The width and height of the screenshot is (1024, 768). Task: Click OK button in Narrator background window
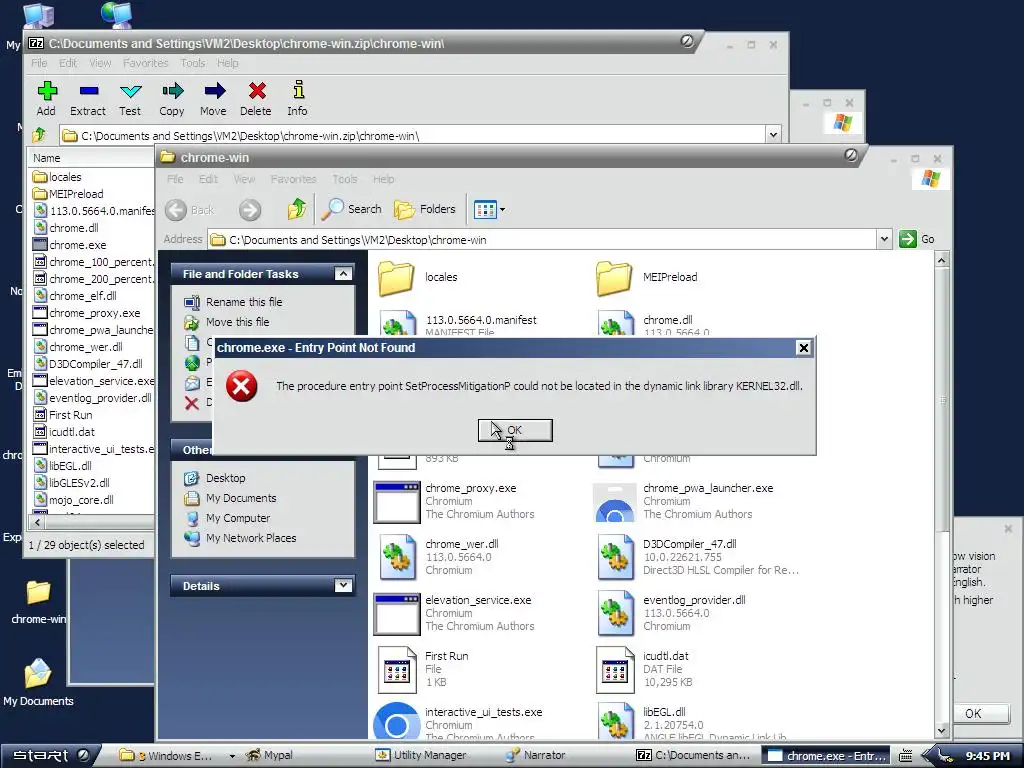(973, 713)
